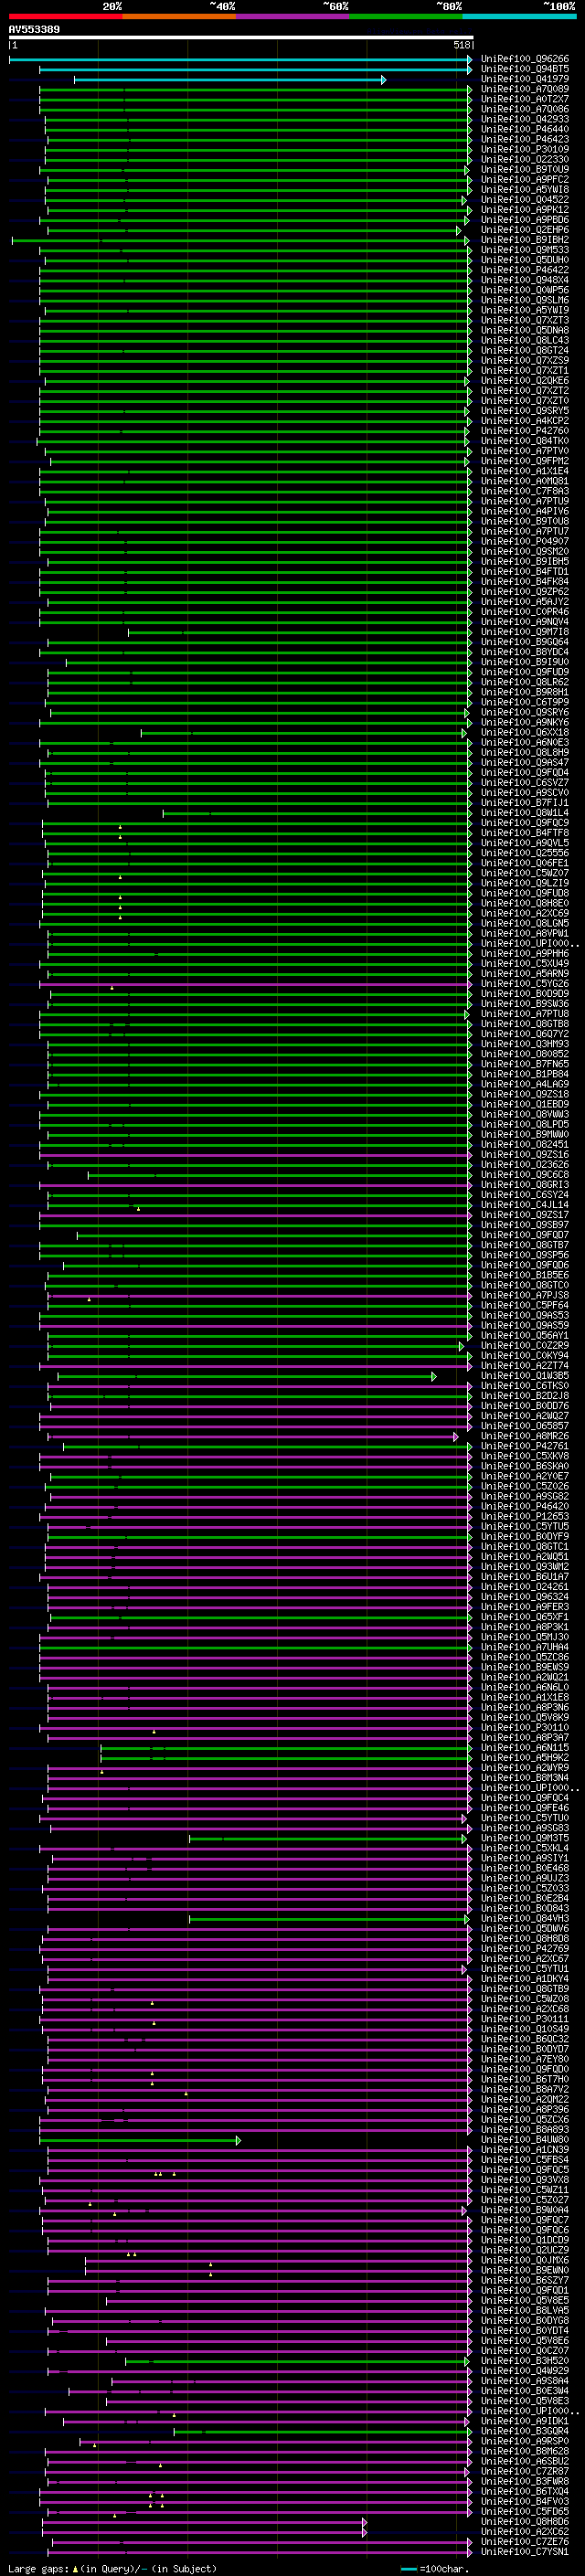Click the purple ~60% identity legend bar
Viewport: 585px width, 2576px height.
(x=293, y=17)
